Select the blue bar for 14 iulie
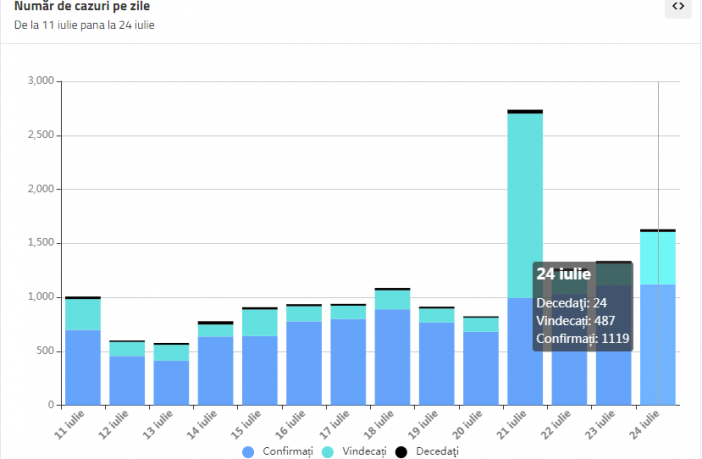 (215, 370)
